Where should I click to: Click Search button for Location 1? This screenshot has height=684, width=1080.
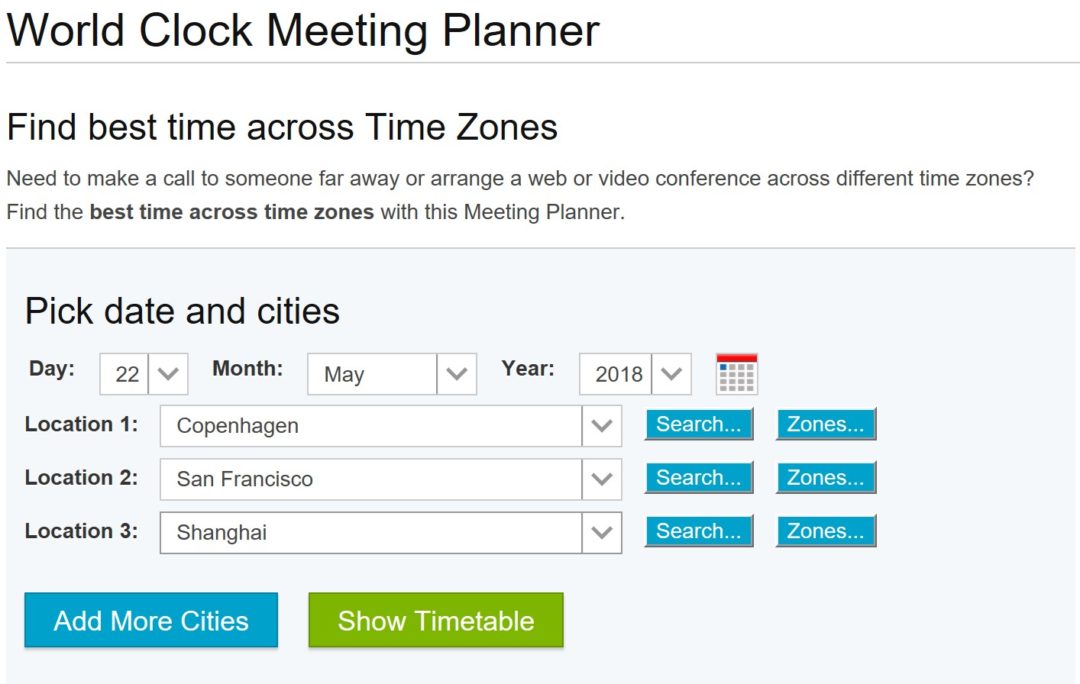point(698,425)
